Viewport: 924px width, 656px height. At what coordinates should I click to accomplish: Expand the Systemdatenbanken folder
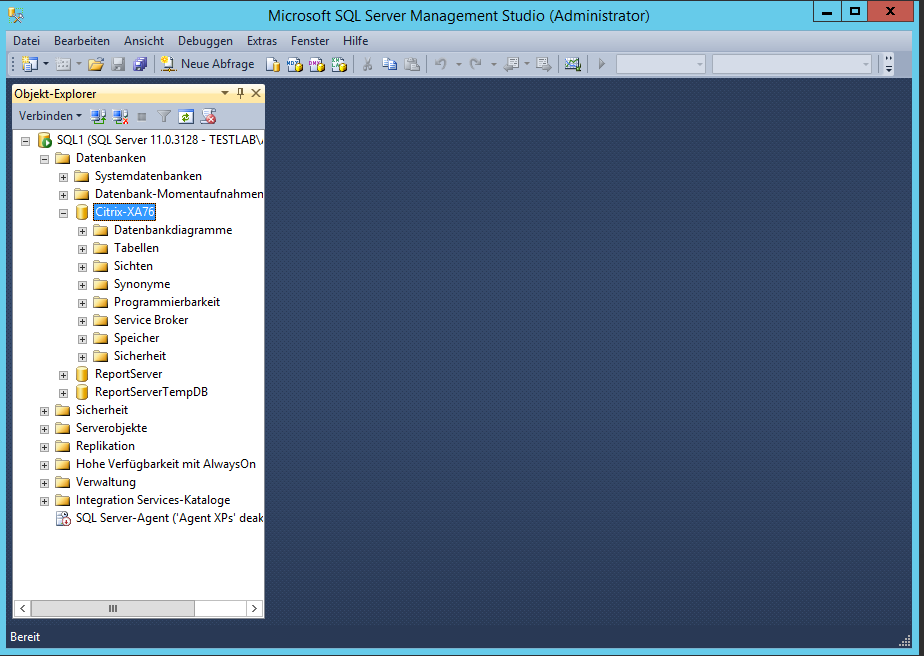pyautogui.click(x=63, y=177)
